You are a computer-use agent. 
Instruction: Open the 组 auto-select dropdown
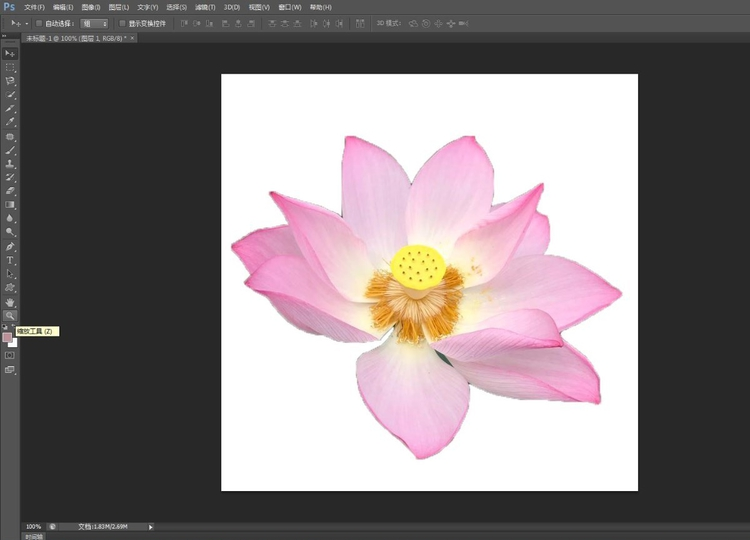[x=94, y=23]
